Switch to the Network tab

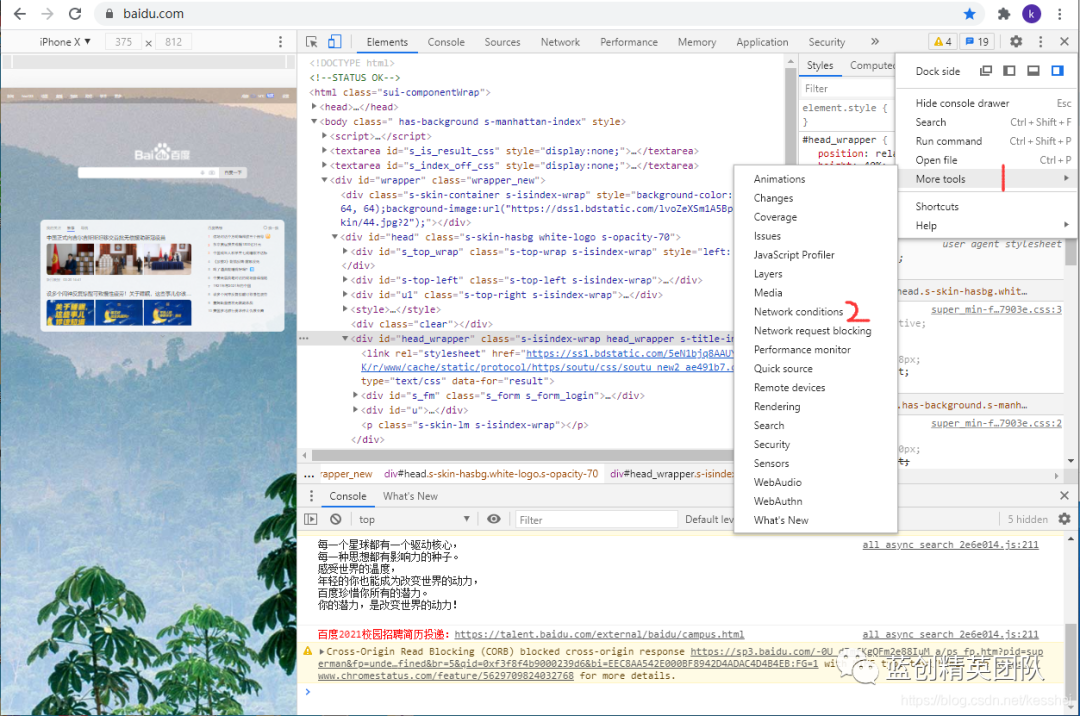pos(560,42)
